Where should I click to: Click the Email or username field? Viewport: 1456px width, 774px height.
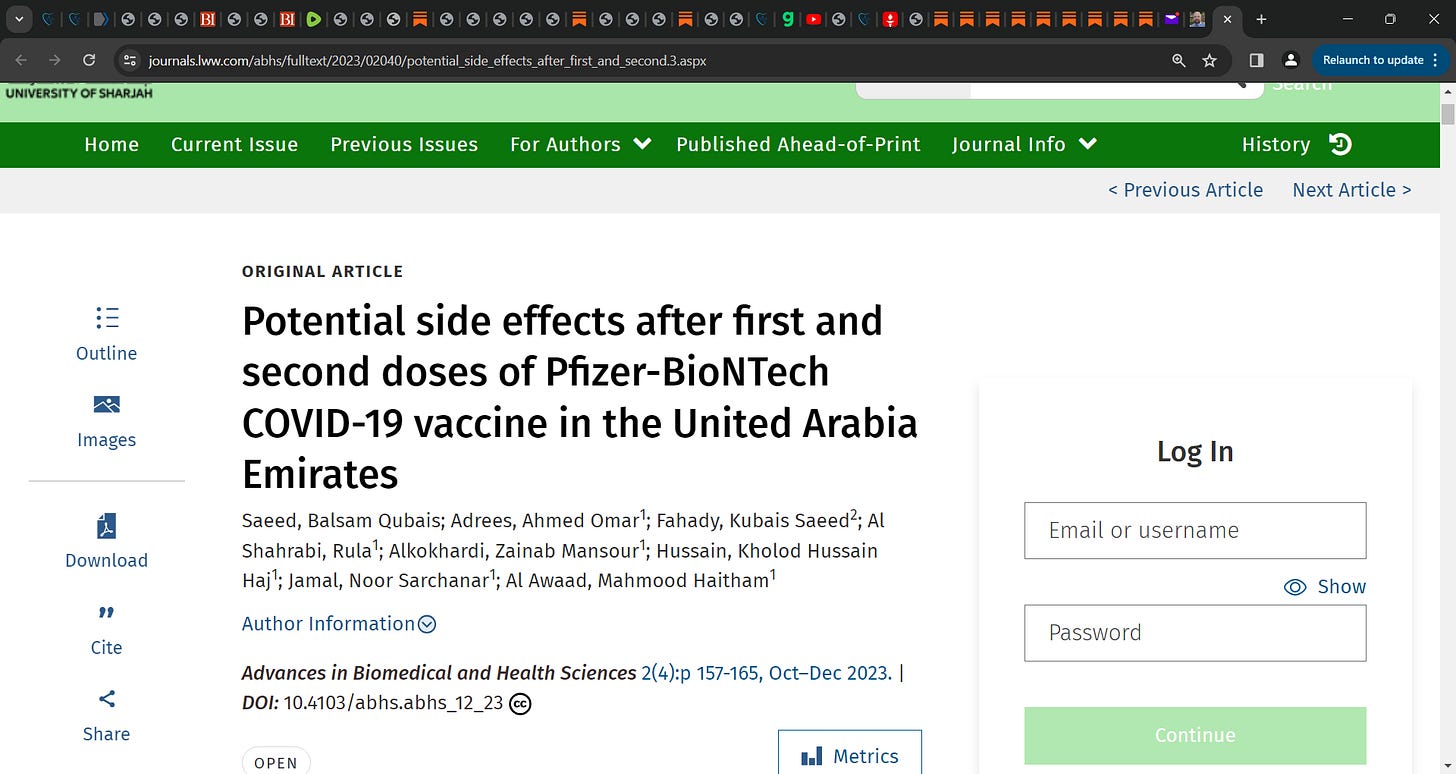click(1195, 530)
